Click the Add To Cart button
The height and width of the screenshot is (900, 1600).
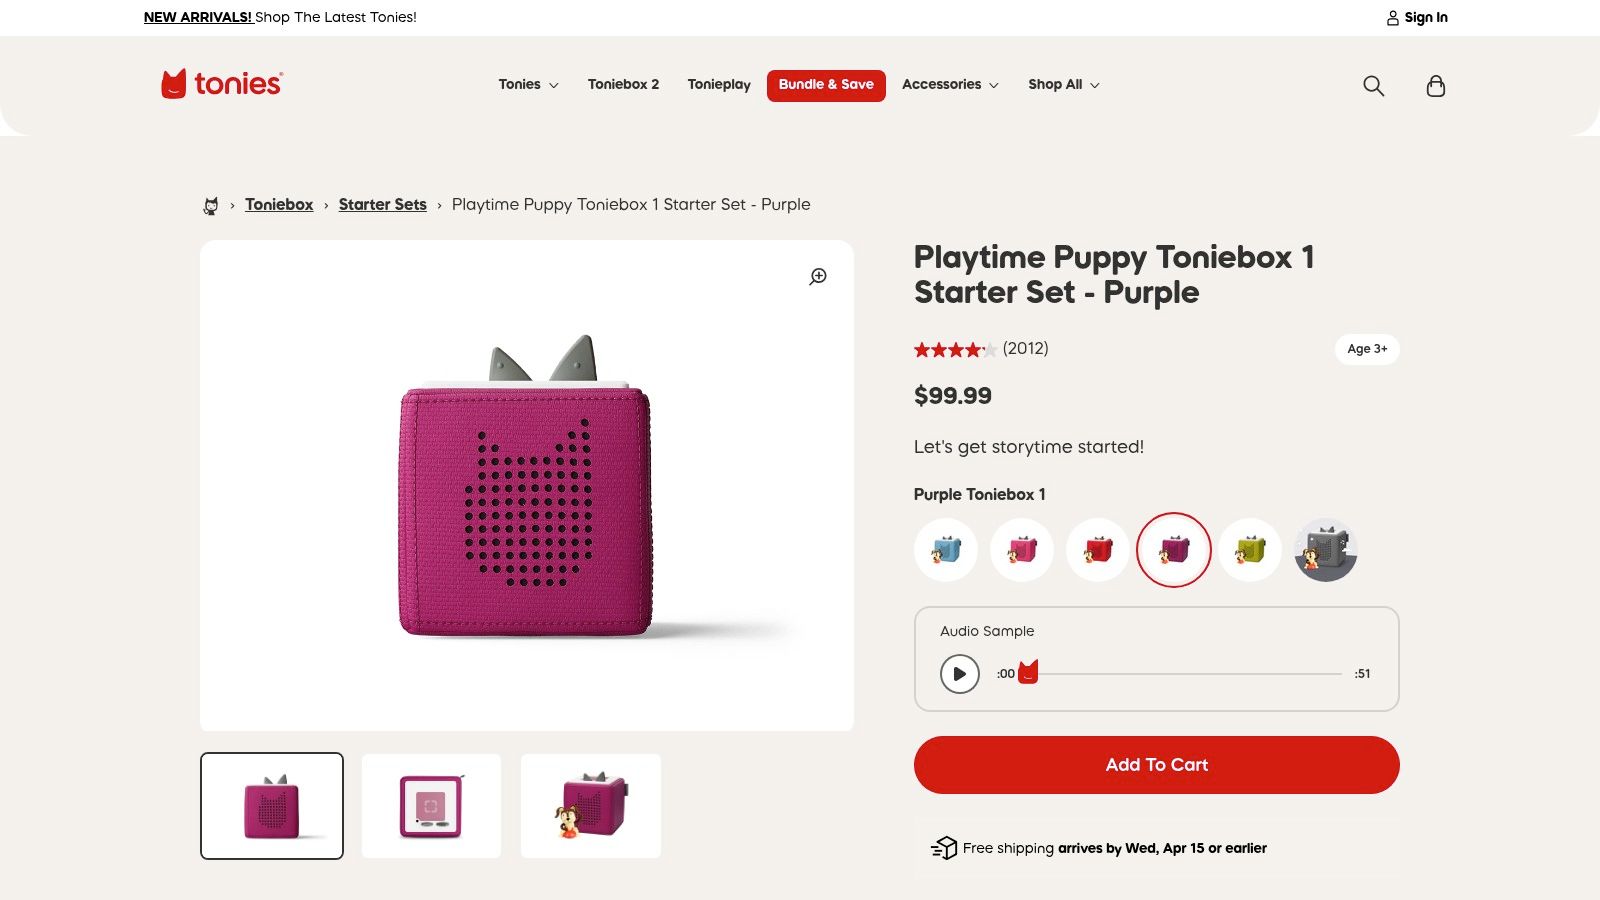pyautogui.click(x=1156, y=764)
